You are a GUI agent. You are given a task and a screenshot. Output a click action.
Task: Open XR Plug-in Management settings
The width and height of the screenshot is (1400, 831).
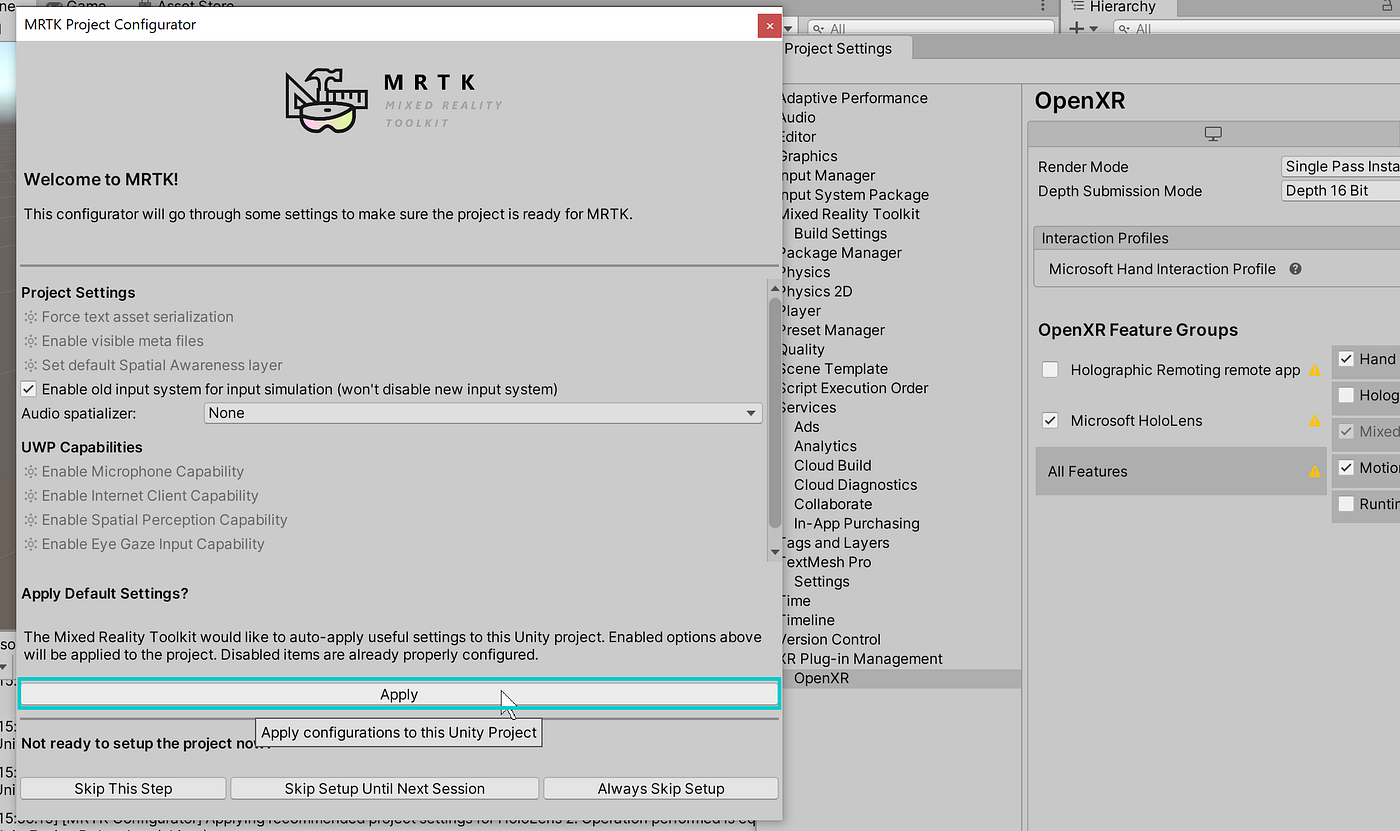pos(862,659)
